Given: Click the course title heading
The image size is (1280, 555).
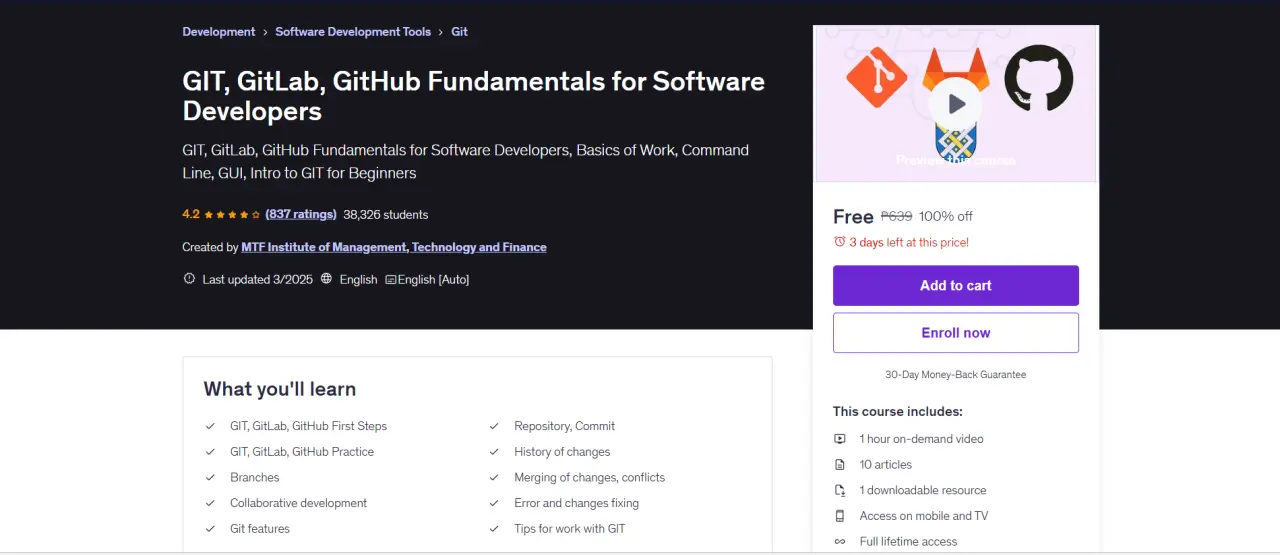Looking at the screenshot, I should click(x=474, y=95).
